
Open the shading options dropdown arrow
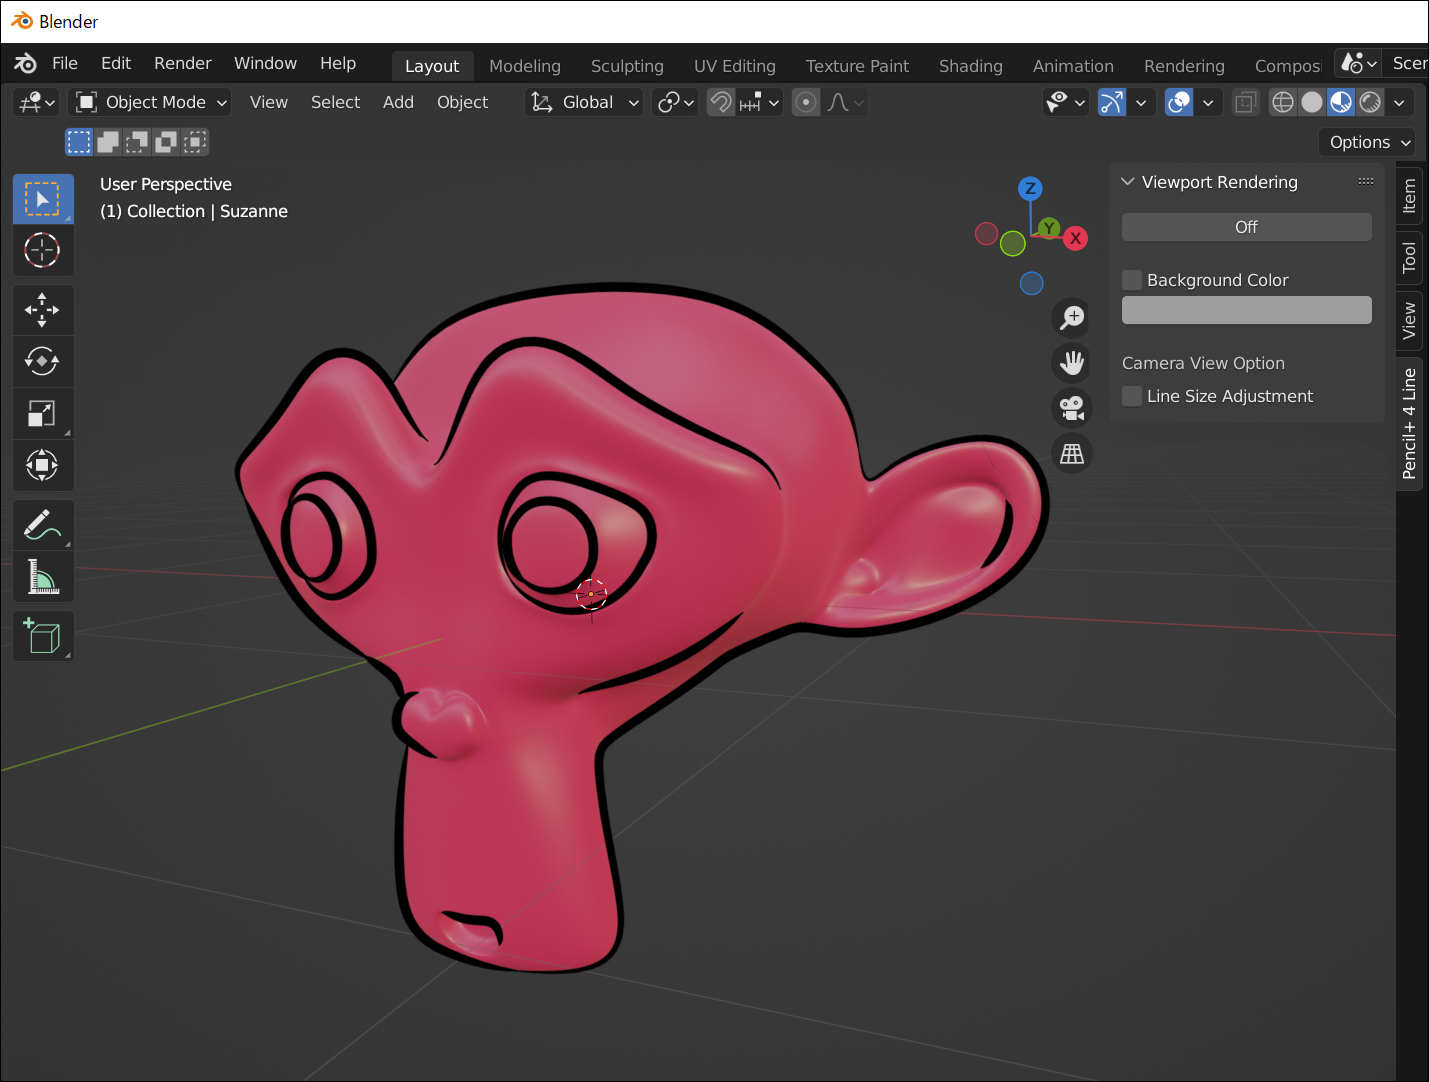point(1399,102)
